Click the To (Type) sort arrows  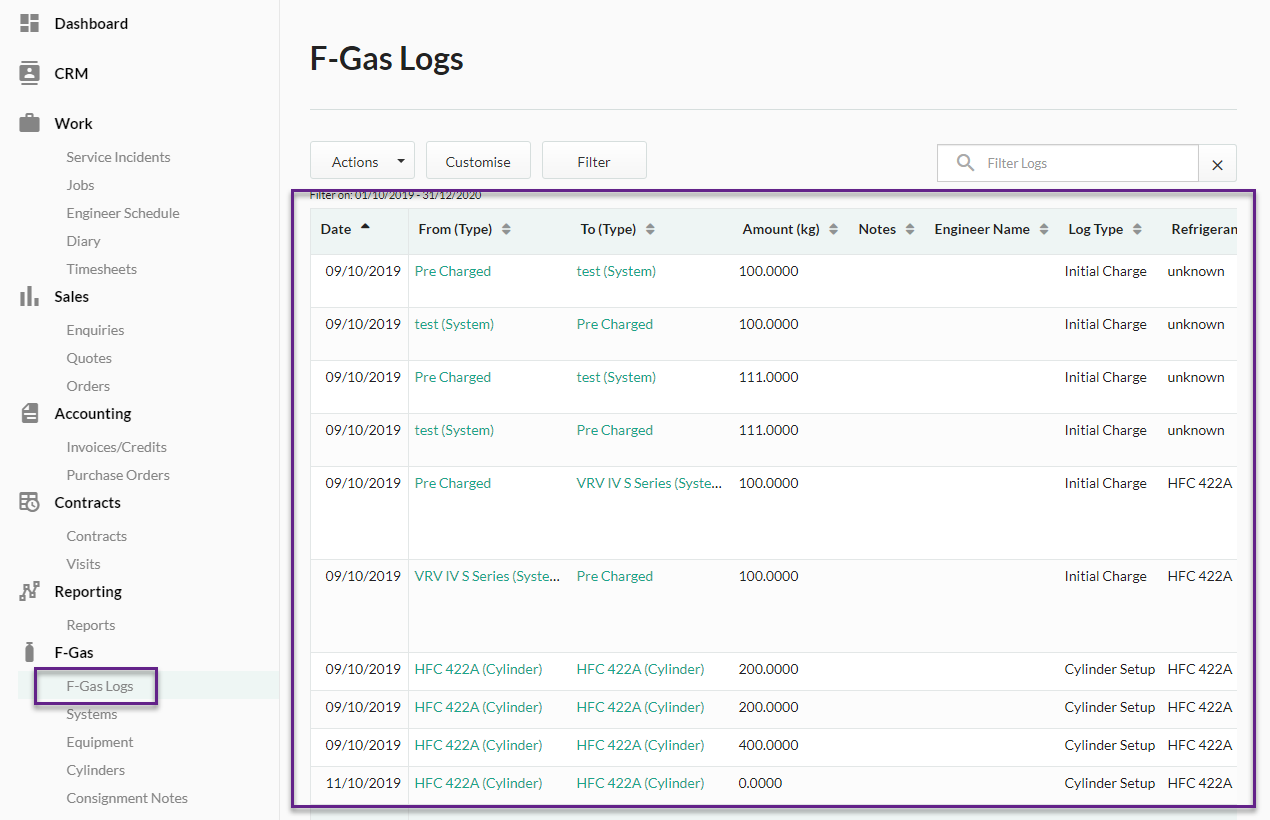(x=650, y=229)
